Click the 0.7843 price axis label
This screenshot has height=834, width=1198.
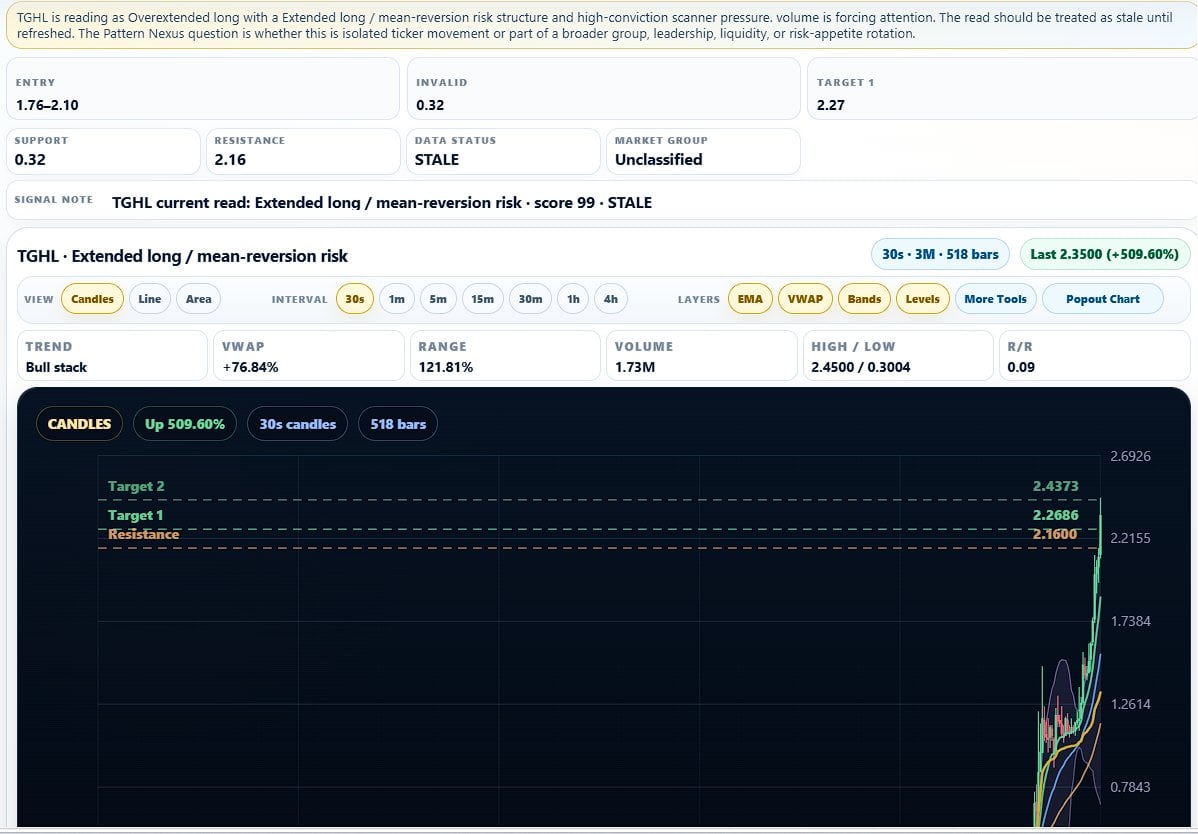click(x=1130, y=787)
